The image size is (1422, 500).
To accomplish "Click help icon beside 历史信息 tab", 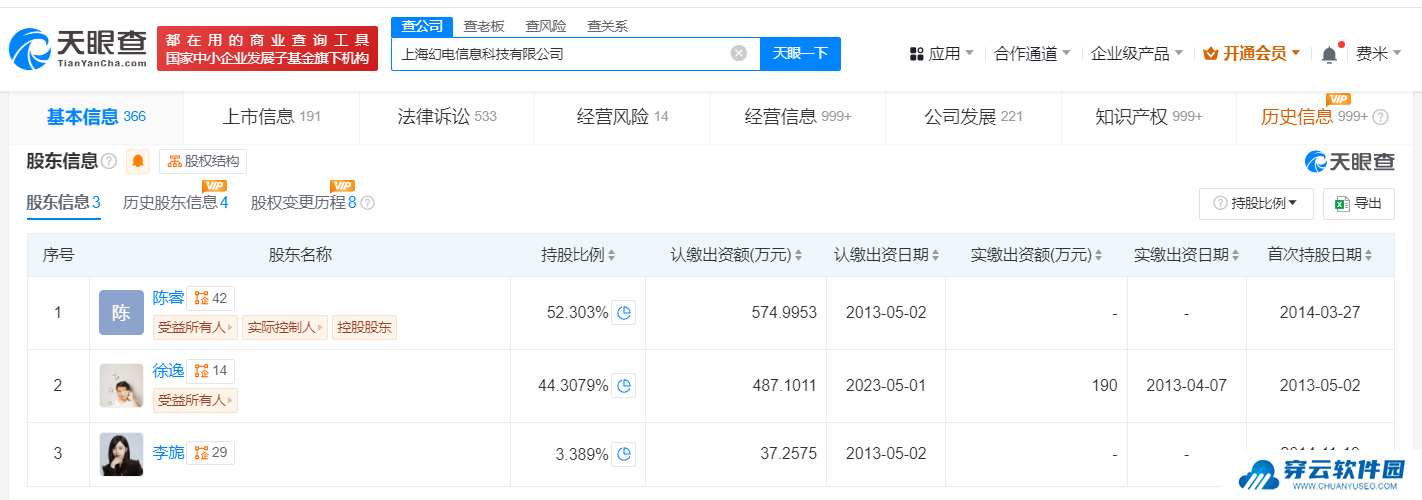I will point(1381,117).
